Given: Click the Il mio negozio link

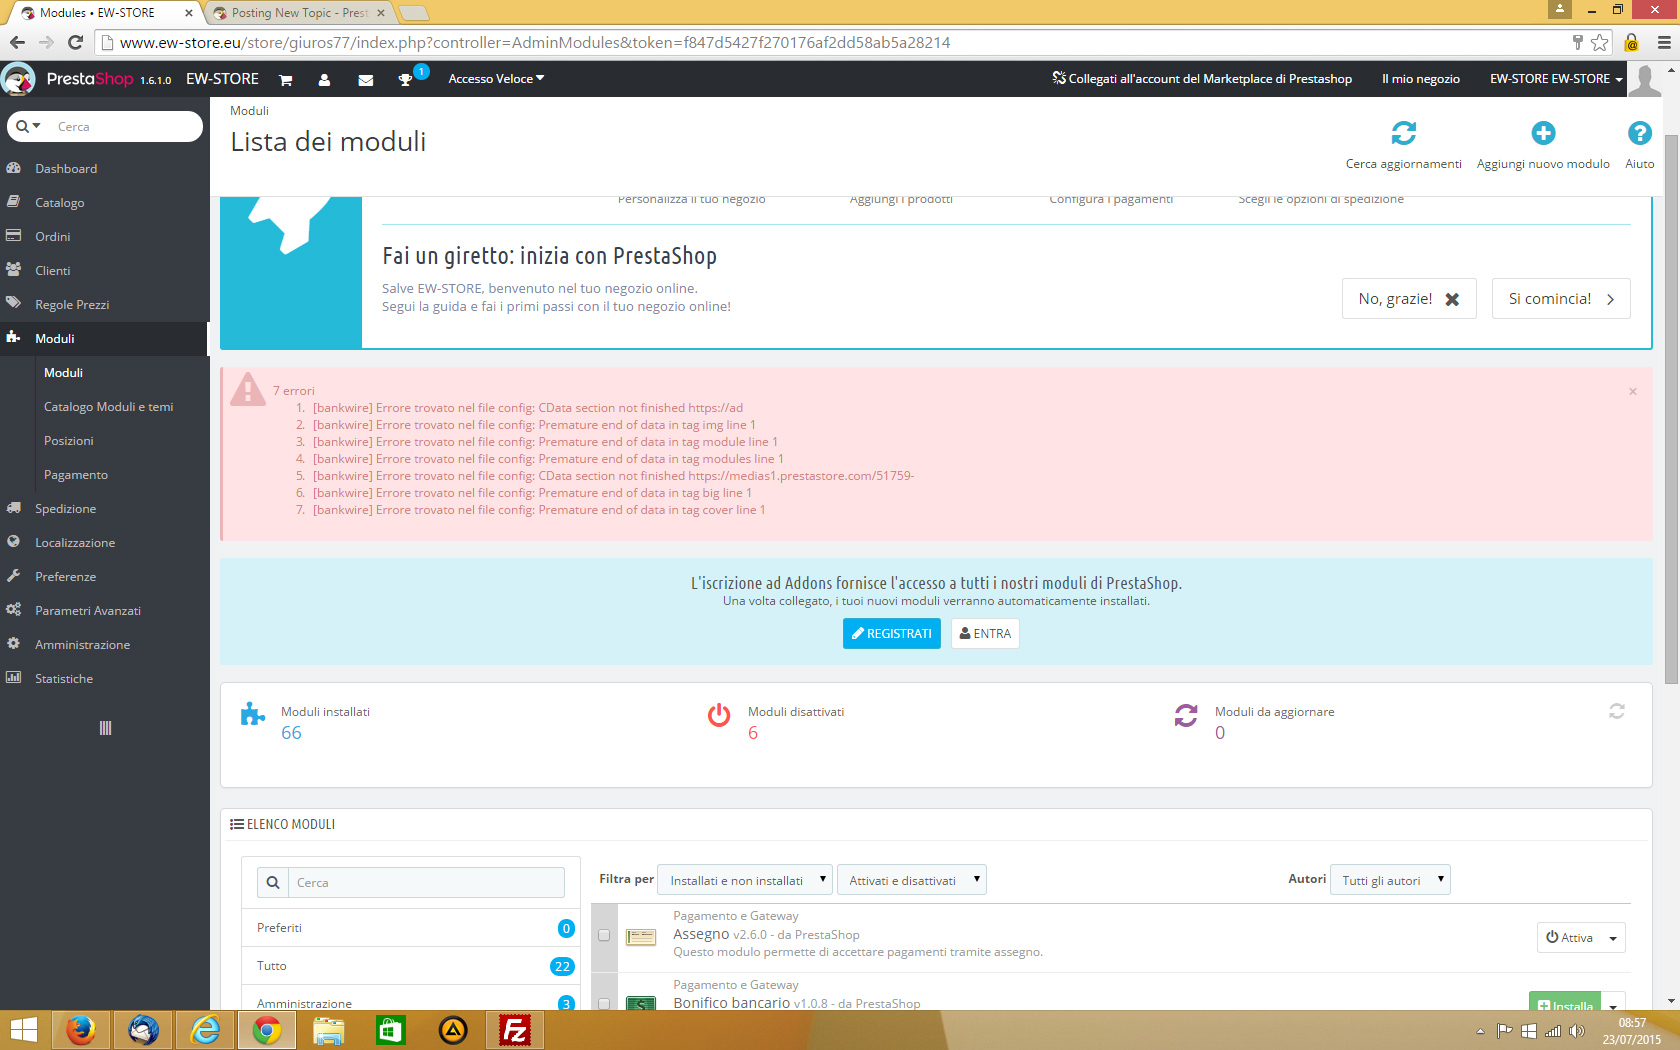Looking at the screenshot, I should (1421, 79).
